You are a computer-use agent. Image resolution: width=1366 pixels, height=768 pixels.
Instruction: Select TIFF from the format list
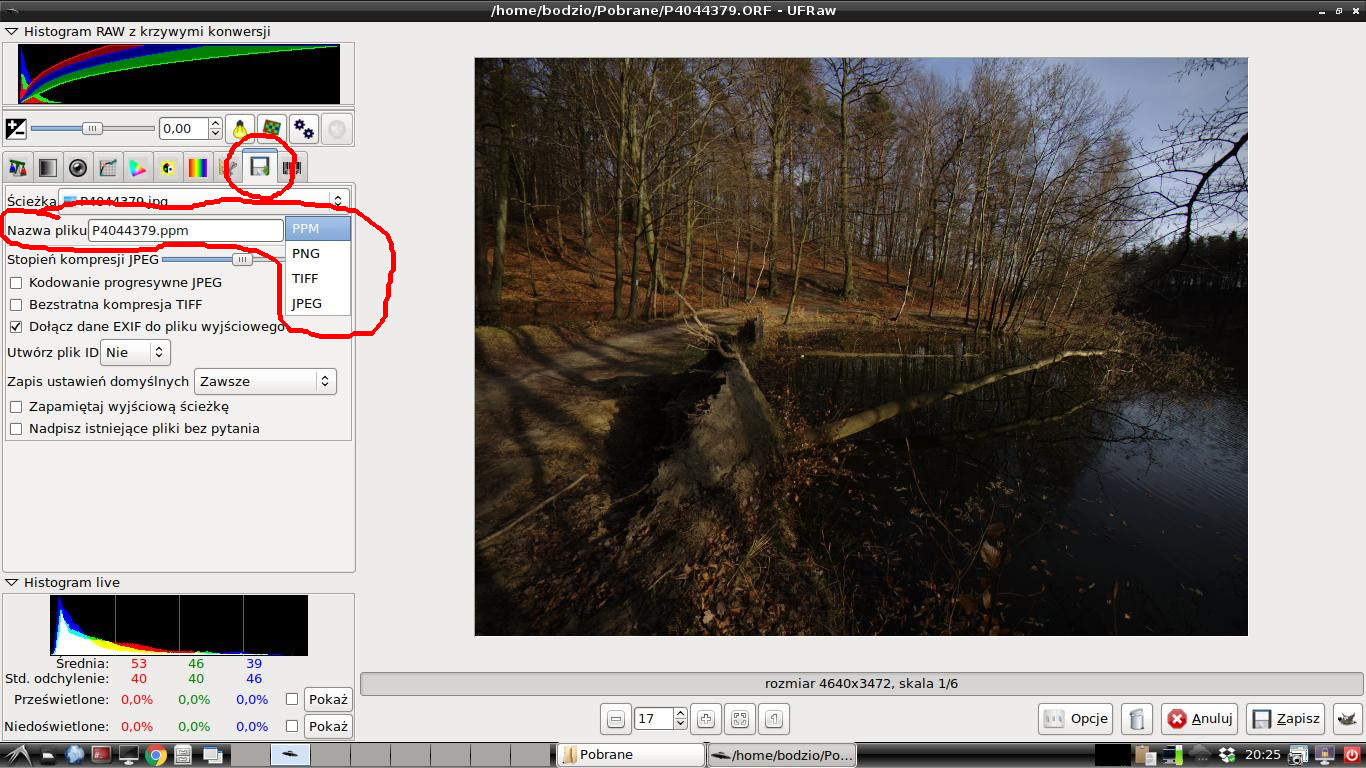tap(306, 279)
